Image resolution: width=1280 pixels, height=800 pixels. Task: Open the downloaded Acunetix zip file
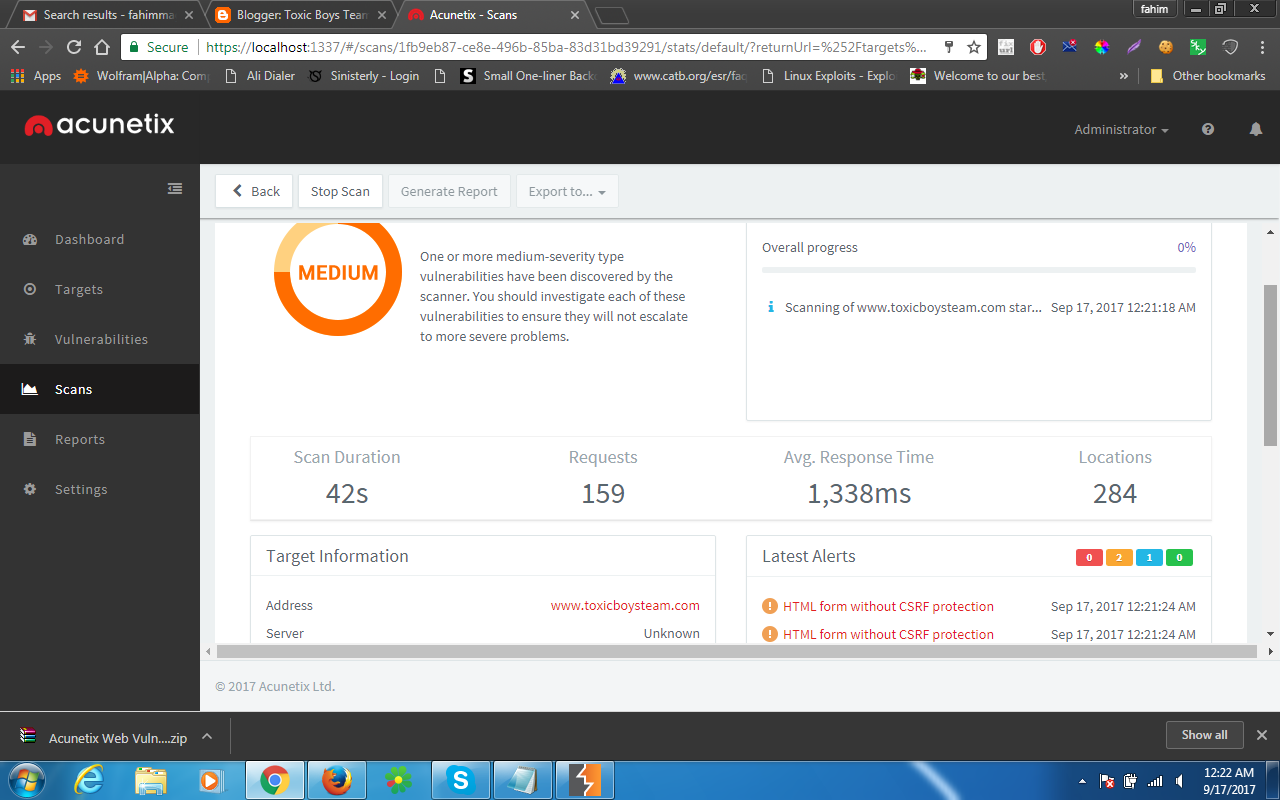click(x=103, y=737)
